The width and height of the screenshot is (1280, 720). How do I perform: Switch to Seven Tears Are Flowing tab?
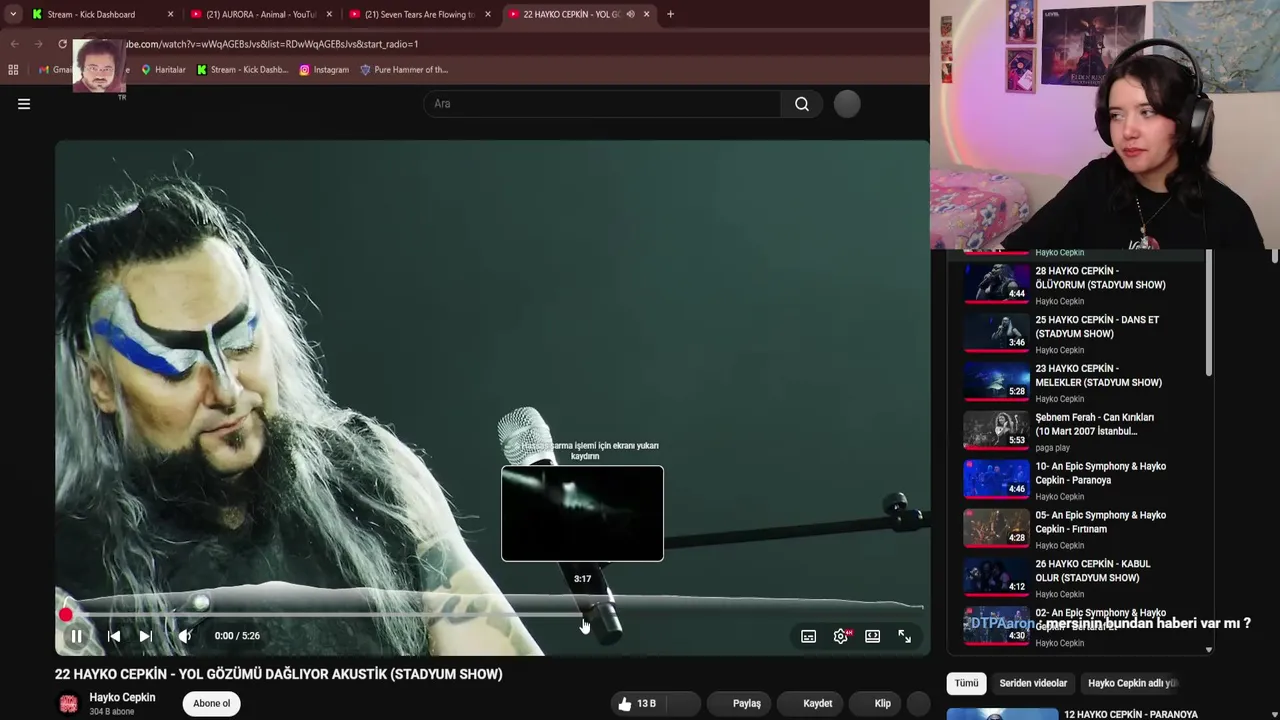(x=420, y=14)
